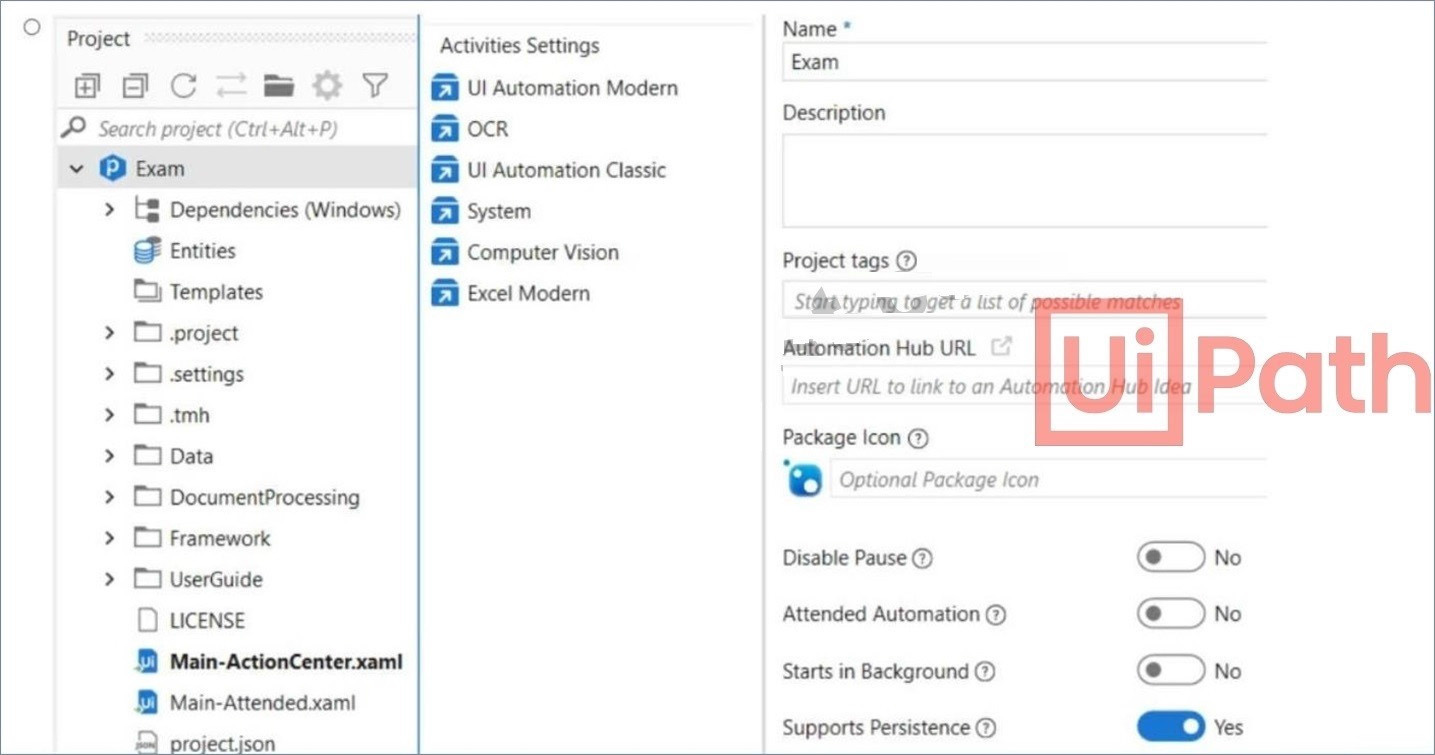This screenshot has width=1435, height=755.
Task: Click the Expand All icon in Project toolbar
Action: [87, 87]
